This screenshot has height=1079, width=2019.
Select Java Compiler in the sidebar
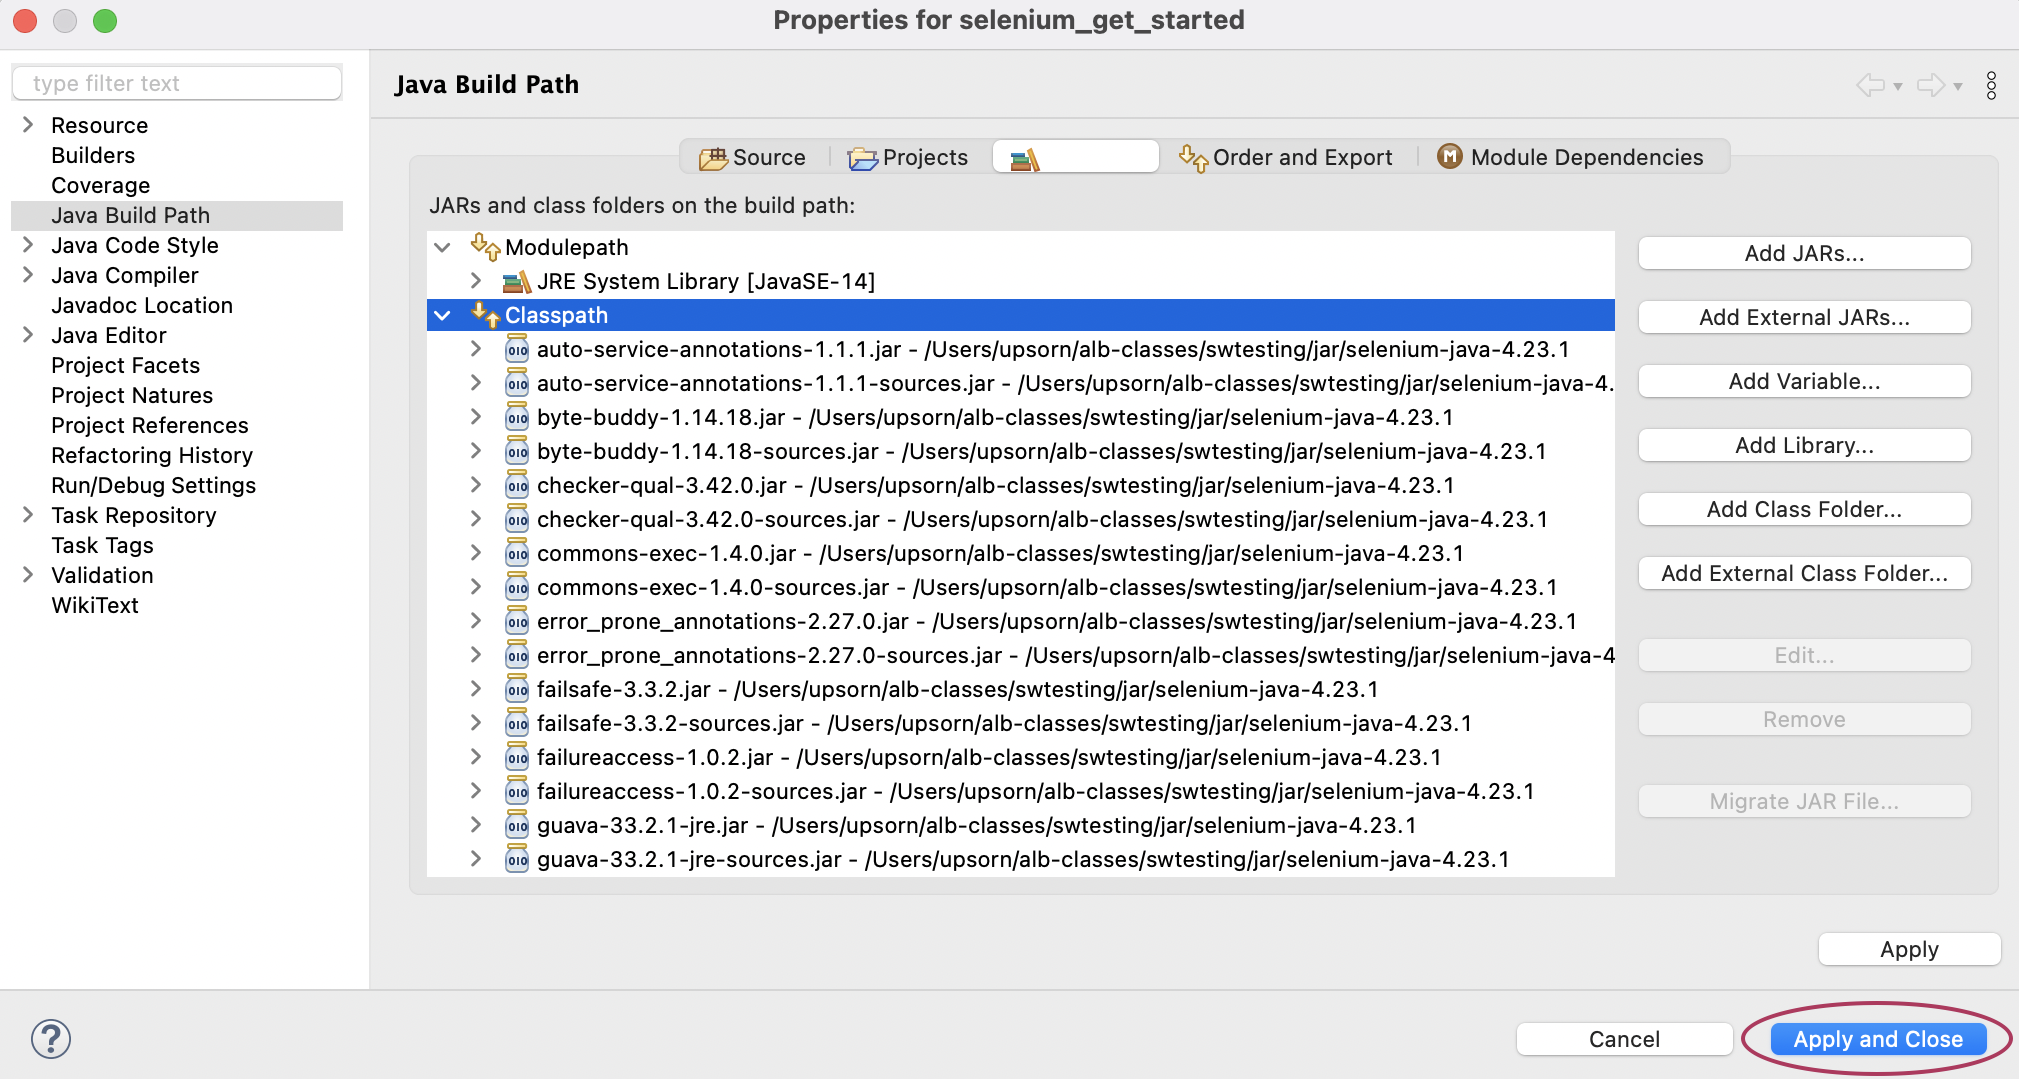pos(124,275)
